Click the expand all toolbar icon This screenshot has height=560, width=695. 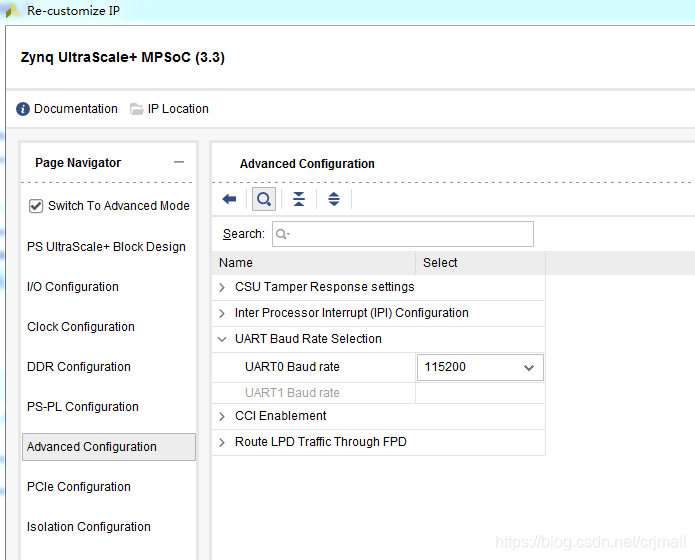334,199
